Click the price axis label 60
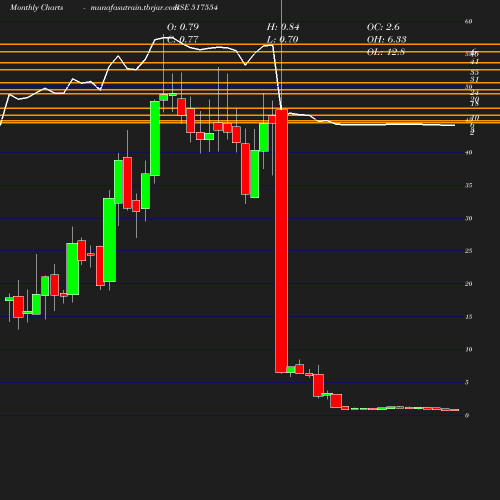Image resolution: width=500 pixels, height=500 pixels. click(468, 21)
